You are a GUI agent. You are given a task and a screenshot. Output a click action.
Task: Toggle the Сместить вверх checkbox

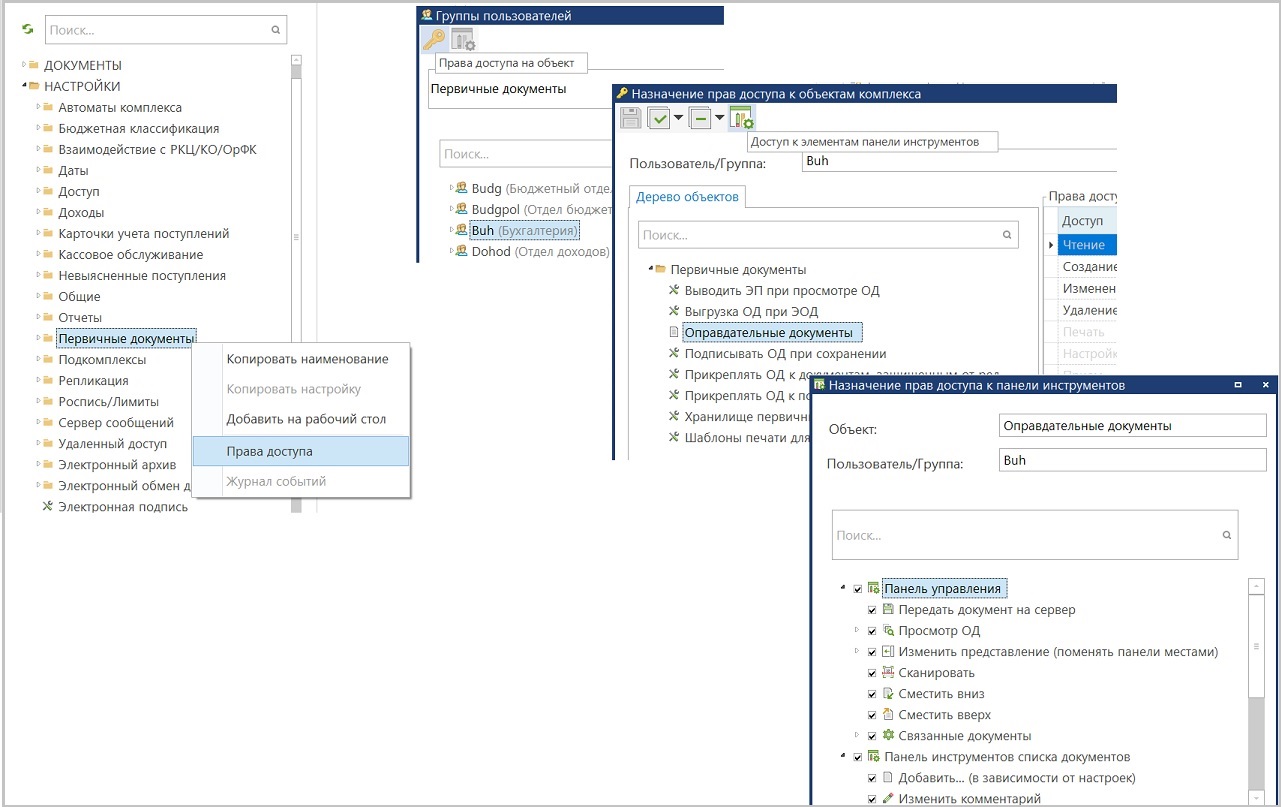872,715
